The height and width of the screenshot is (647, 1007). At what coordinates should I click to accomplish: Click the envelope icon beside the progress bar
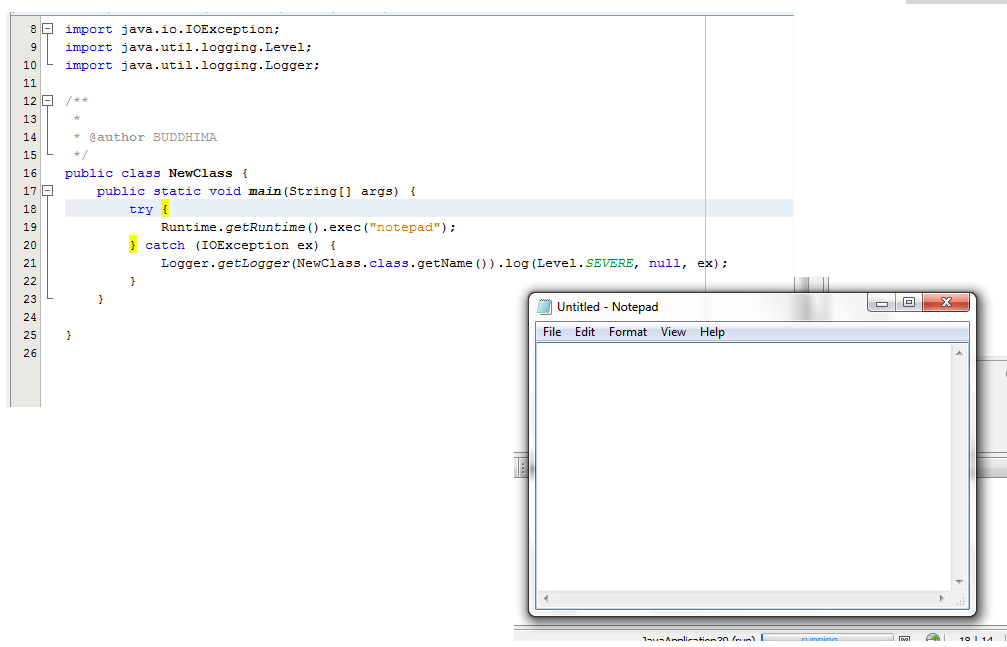[x=903, y=639]
